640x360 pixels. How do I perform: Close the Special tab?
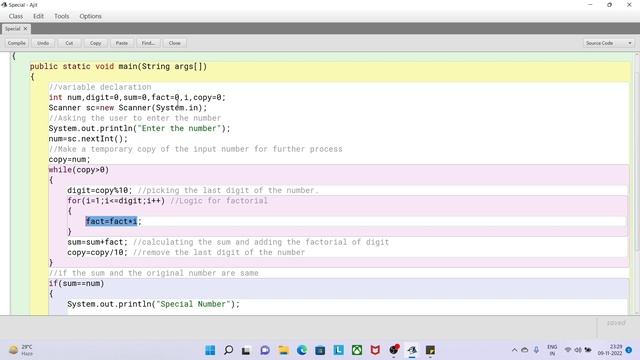[25, 29]
